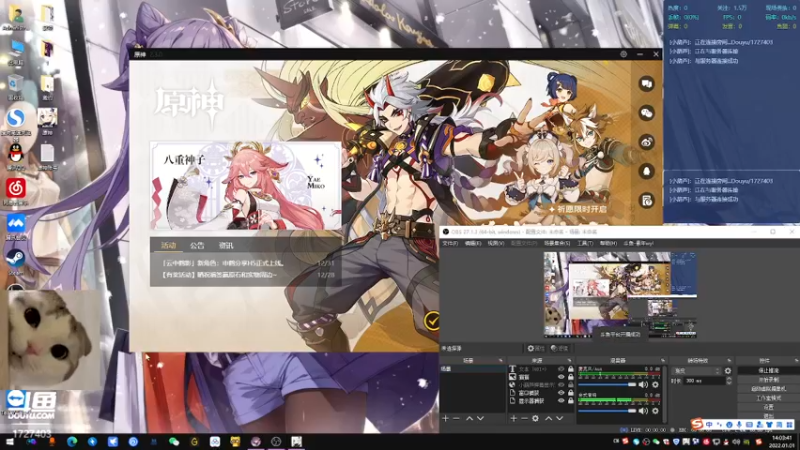Image resolution: width=800 pixels, height=450 pixels.
Task: Toggle the eye on the second, image source row
Action: 561,377
